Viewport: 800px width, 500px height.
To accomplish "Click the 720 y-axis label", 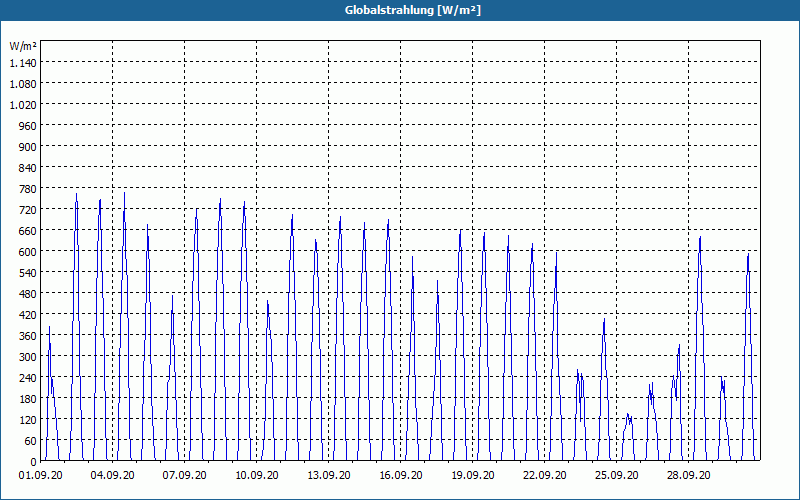I will (x=28, y=210).
